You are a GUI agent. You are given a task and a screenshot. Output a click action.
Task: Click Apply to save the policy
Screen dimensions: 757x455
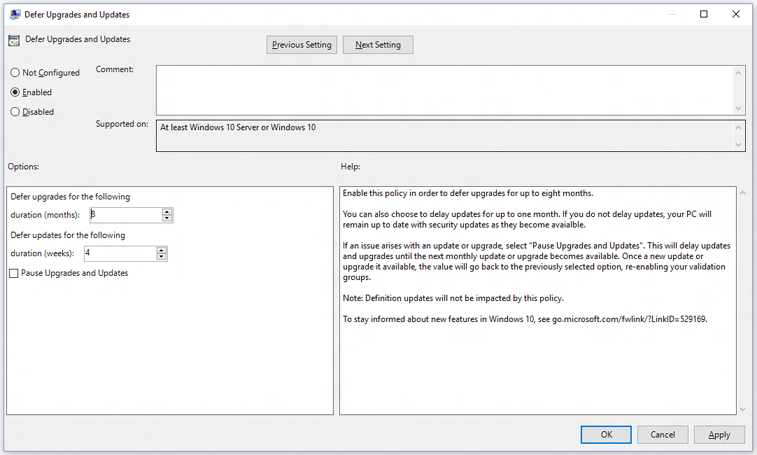click(719, 435)
